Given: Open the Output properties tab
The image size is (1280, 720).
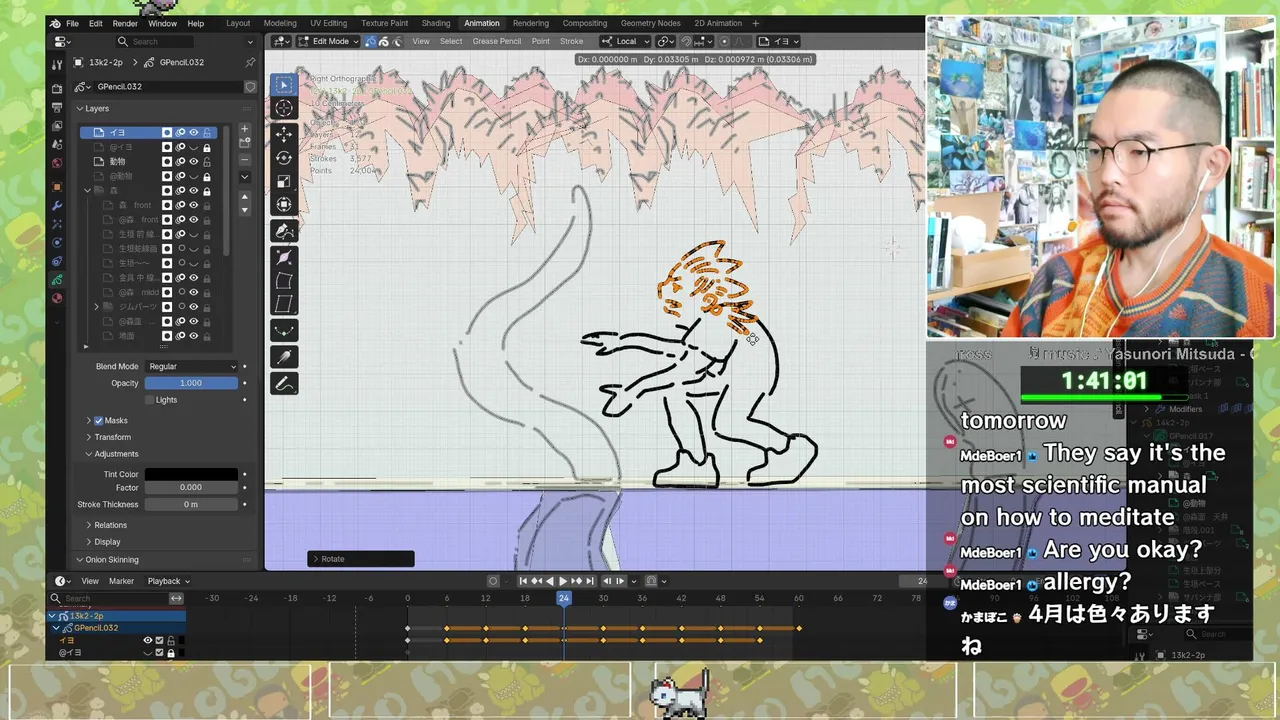Looking at the screenshot, I should 57,106.
